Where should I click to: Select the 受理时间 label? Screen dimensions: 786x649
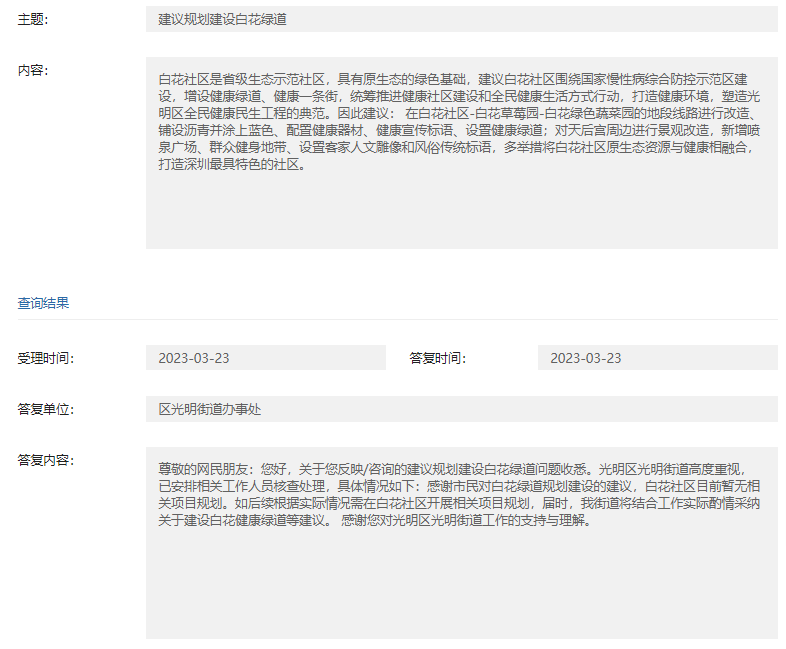coord(45,358)
